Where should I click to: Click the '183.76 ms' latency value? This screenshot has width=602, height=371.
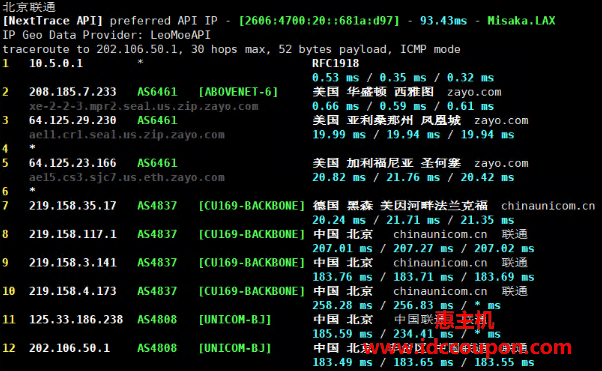342,277
